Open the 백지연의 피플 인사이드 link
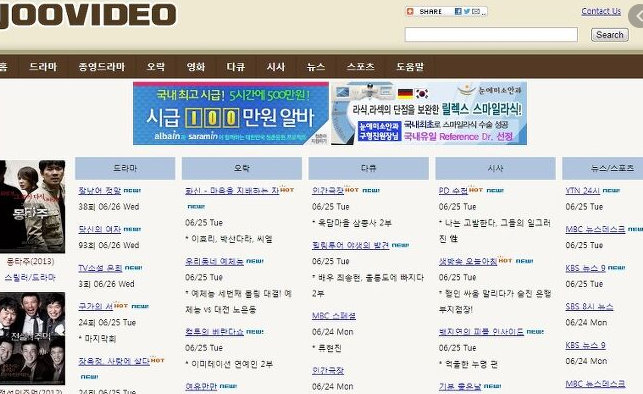The image size is (643, 394). [x=481, y=332]
